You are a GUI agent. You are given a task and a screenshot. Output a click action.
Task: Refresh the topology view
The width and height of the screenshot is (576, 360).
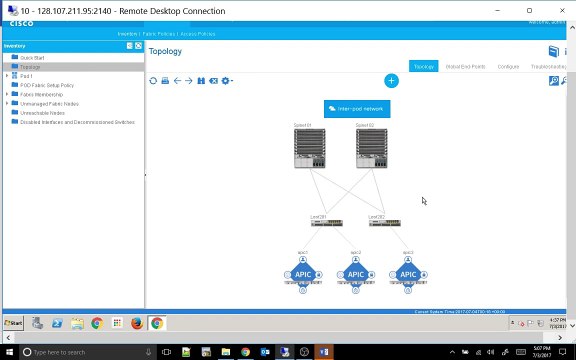point(153,81)
